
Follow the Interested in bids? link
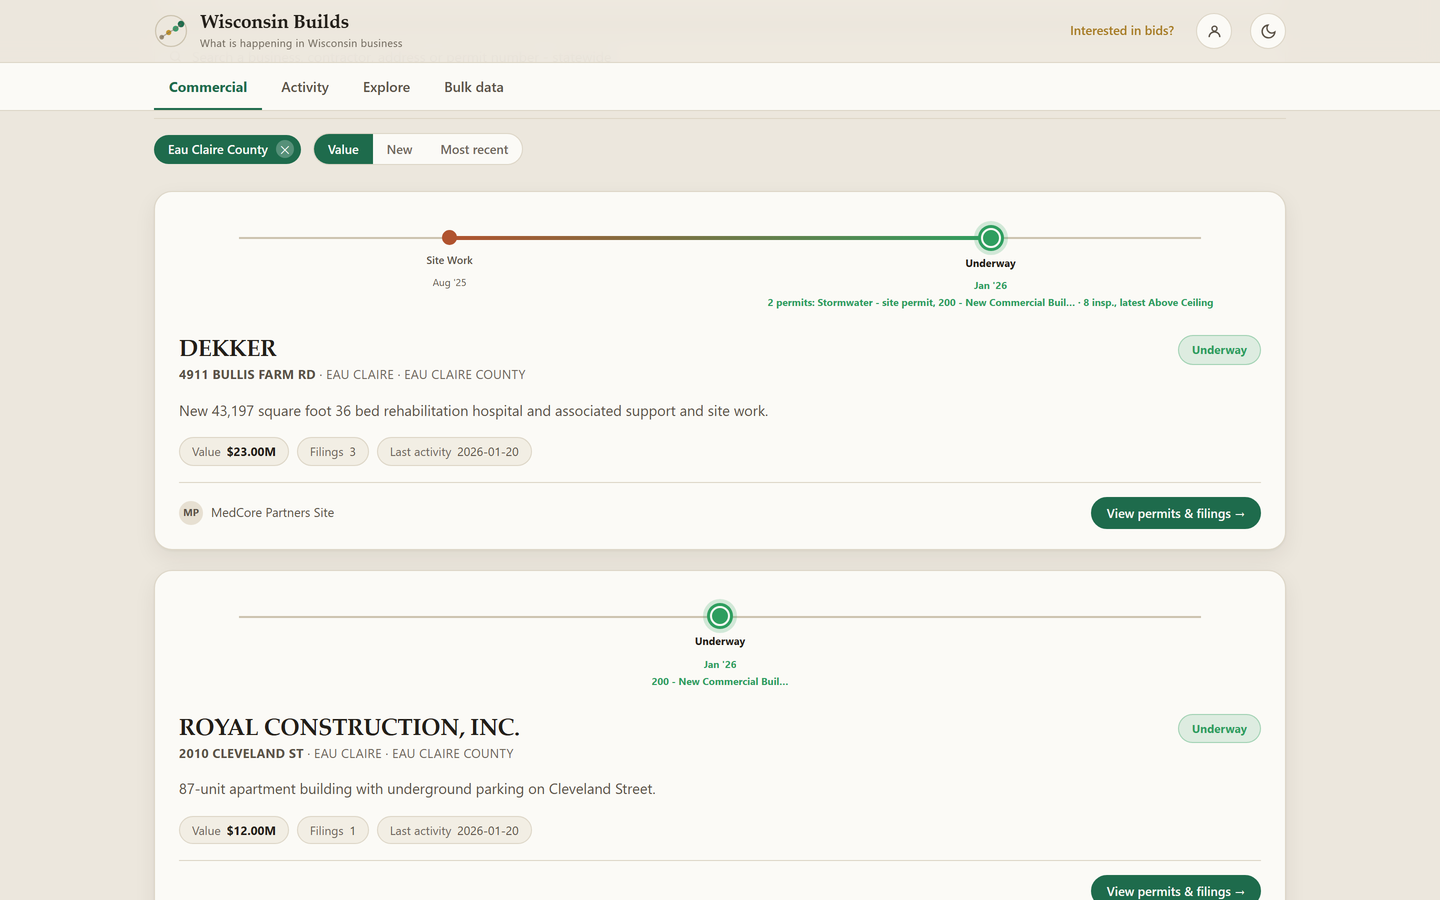tap(1122, 31)
